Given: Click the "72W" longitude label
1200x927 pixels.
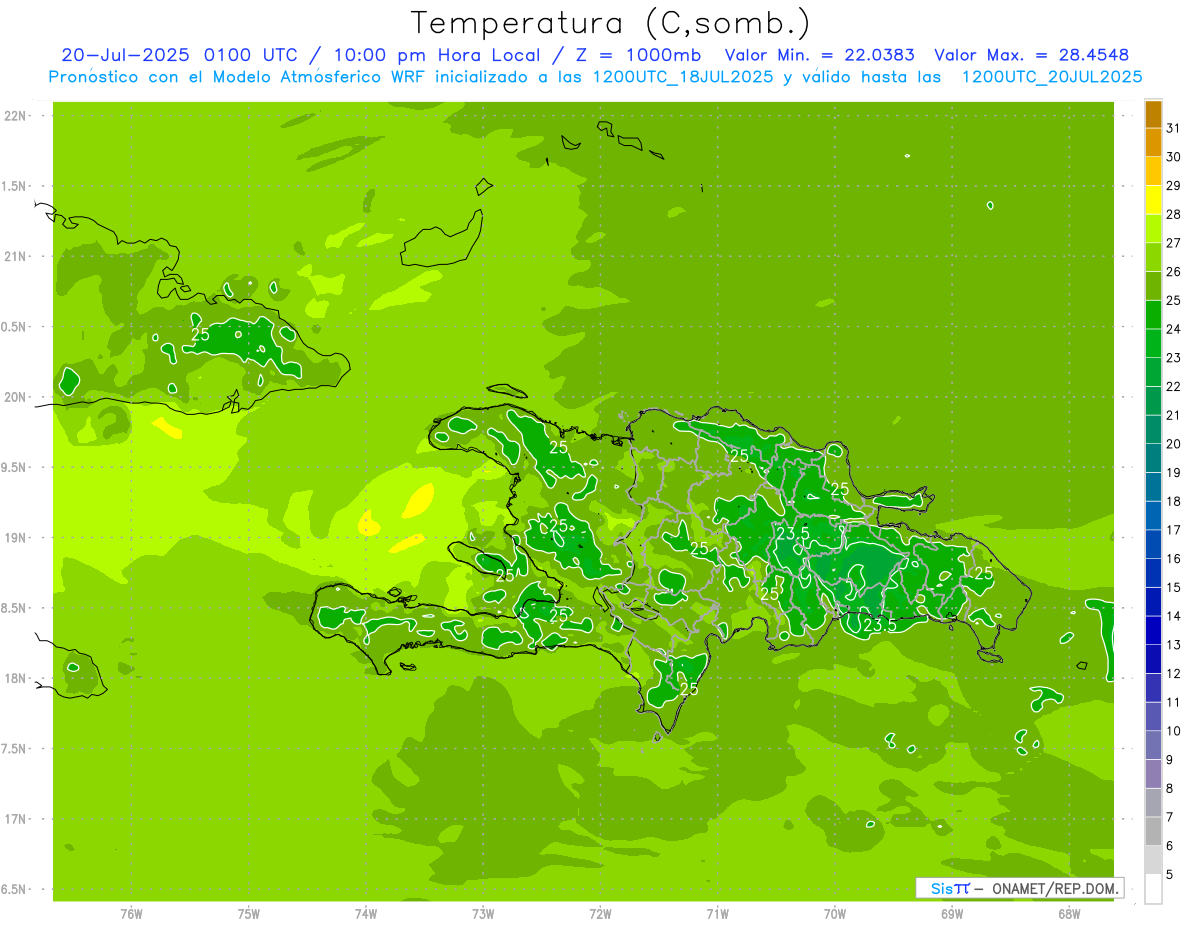Looking at the screenshot, I should (600, 913).
